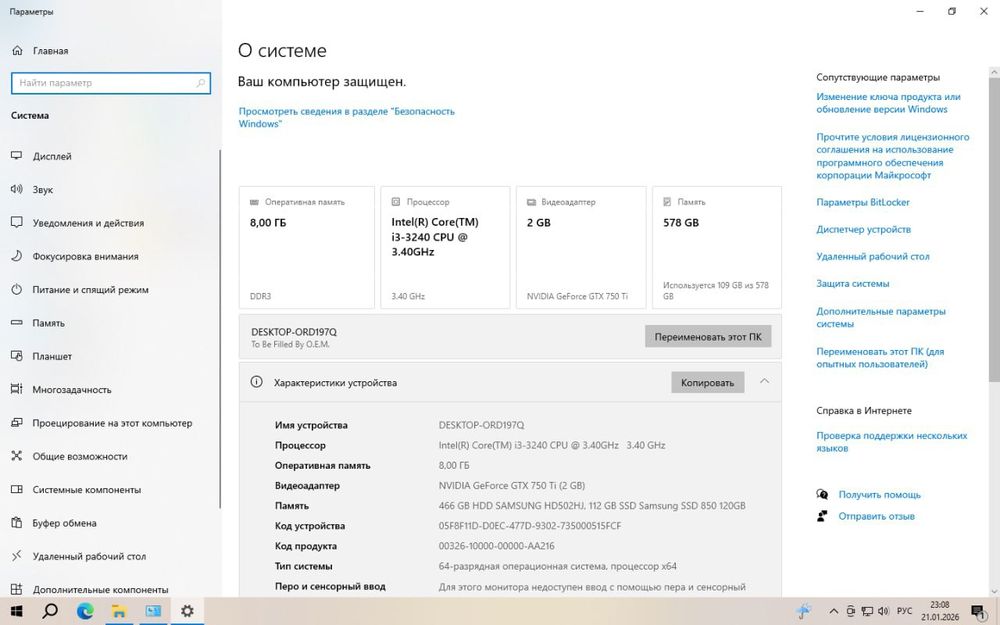This screenshot has width=1000, height=625.
Task: Open Параметры BitLocker link
Action: [x=863, y=202]
